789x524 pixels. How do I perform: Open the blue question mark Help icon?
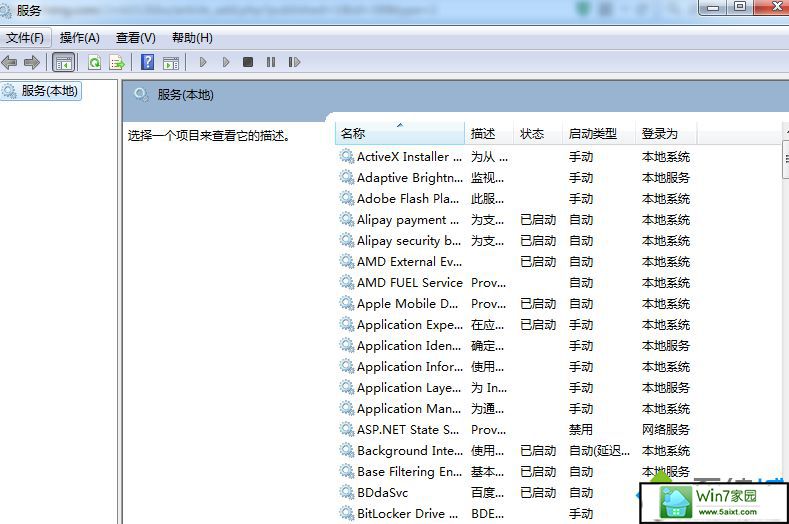(147, 62)
